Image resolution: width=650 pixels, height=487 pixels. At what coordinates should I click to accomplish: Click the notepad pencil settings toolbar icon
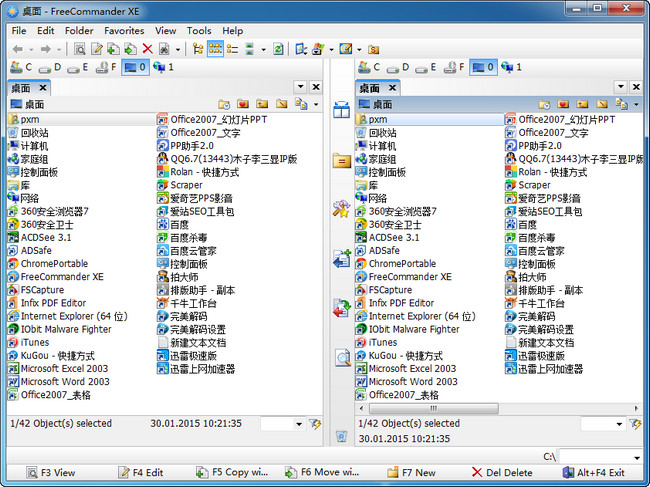tap(346, 49)
